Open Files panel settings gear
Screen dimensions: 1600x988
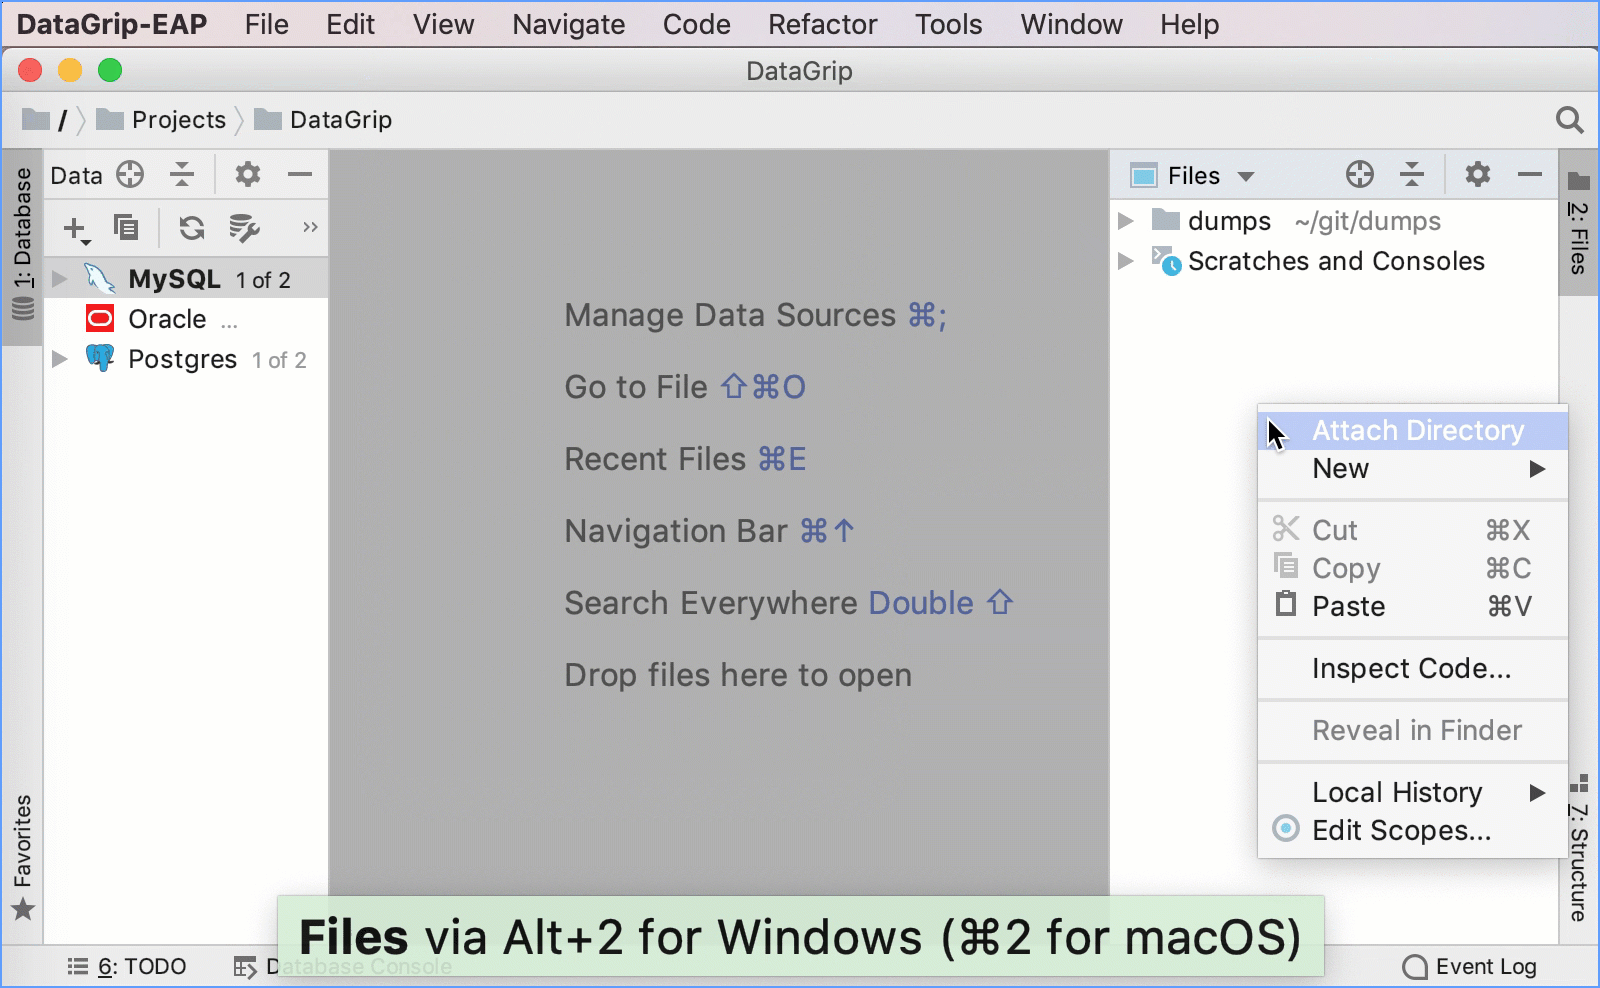coord(1478,175)
